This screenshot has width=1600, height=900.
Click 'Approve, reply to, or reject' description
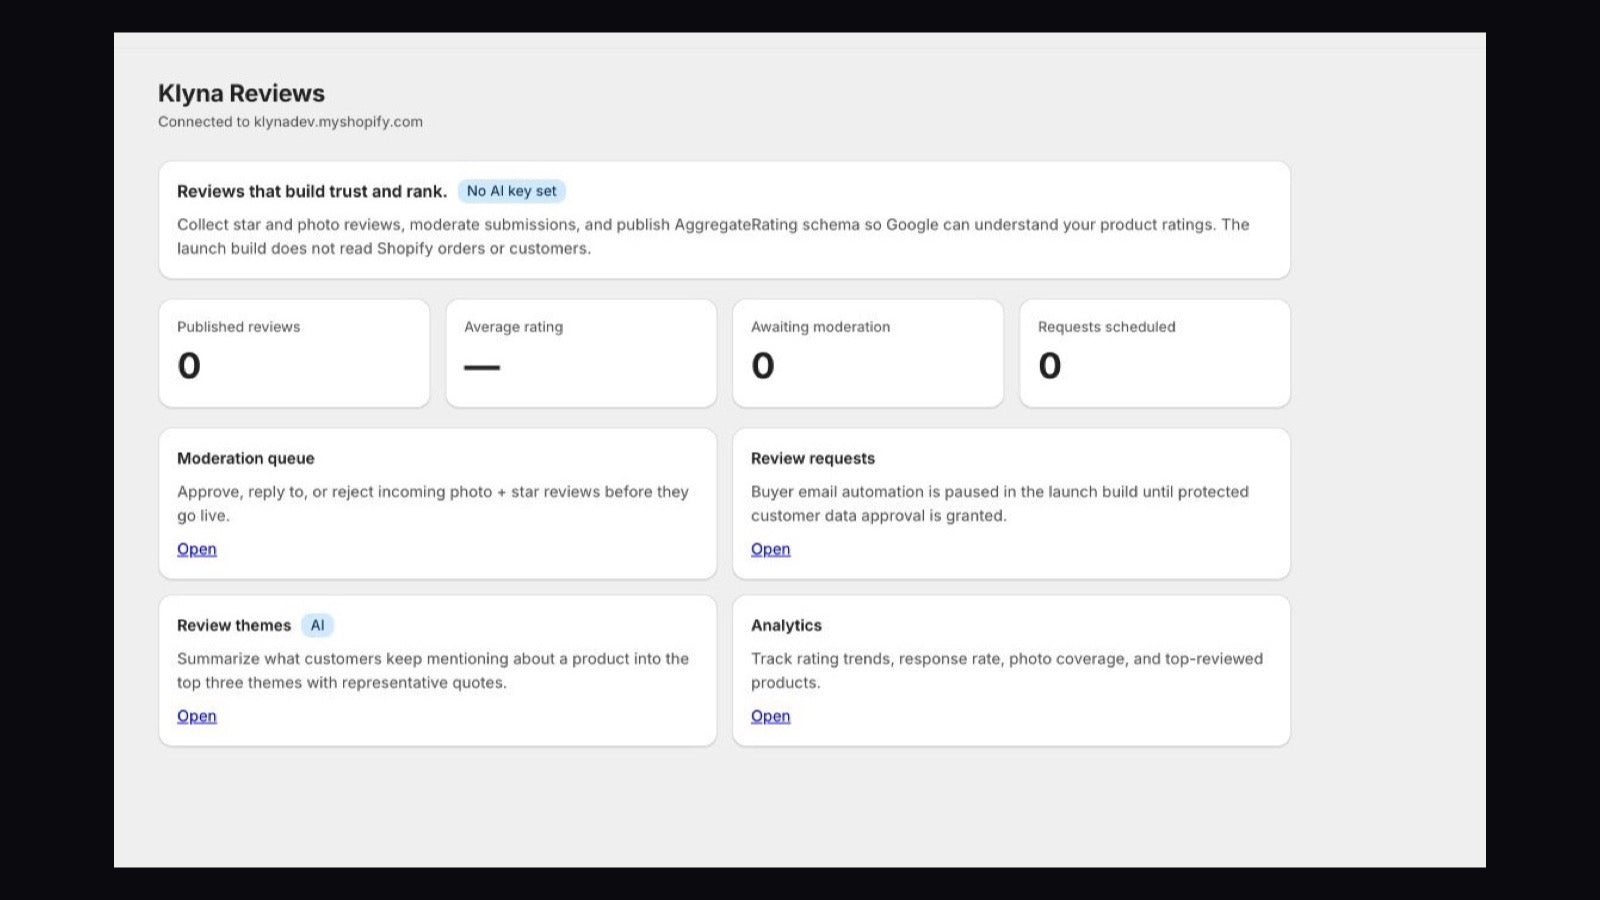click(x=433, y=503)
